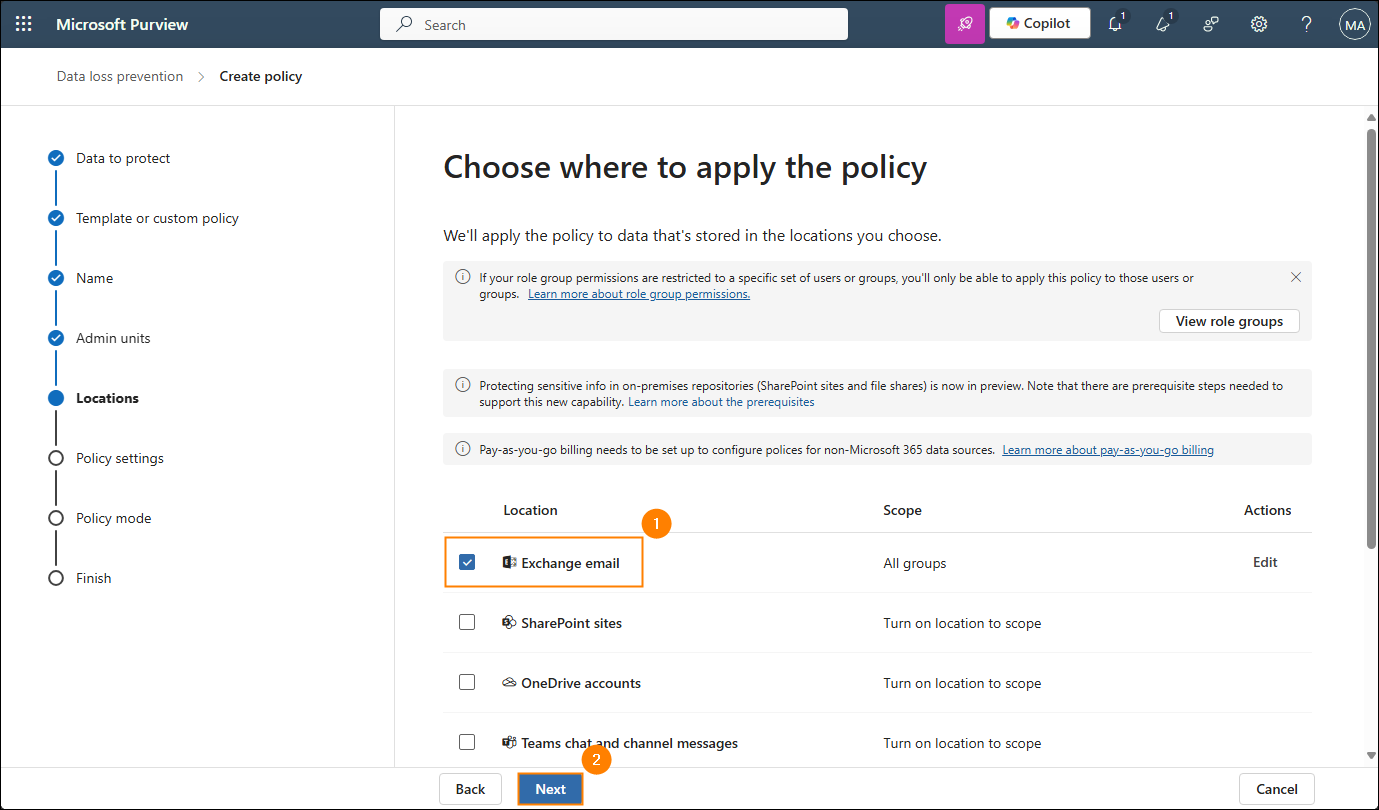Click the SharePoint sites icon
Image resolution: width=1379 pixels, height=810 pixels.
pyautogui.click(x=509, y=622)
